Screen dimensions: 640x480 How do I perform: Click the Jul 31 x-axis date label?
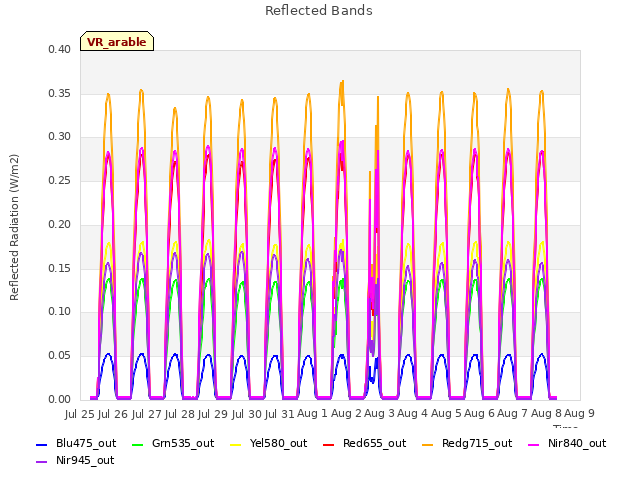click(x=280, y=414)
